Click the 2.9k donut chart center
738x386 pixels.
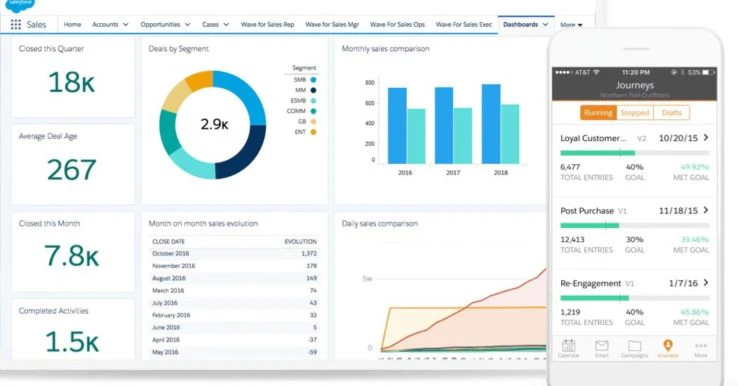coord(214,124)
